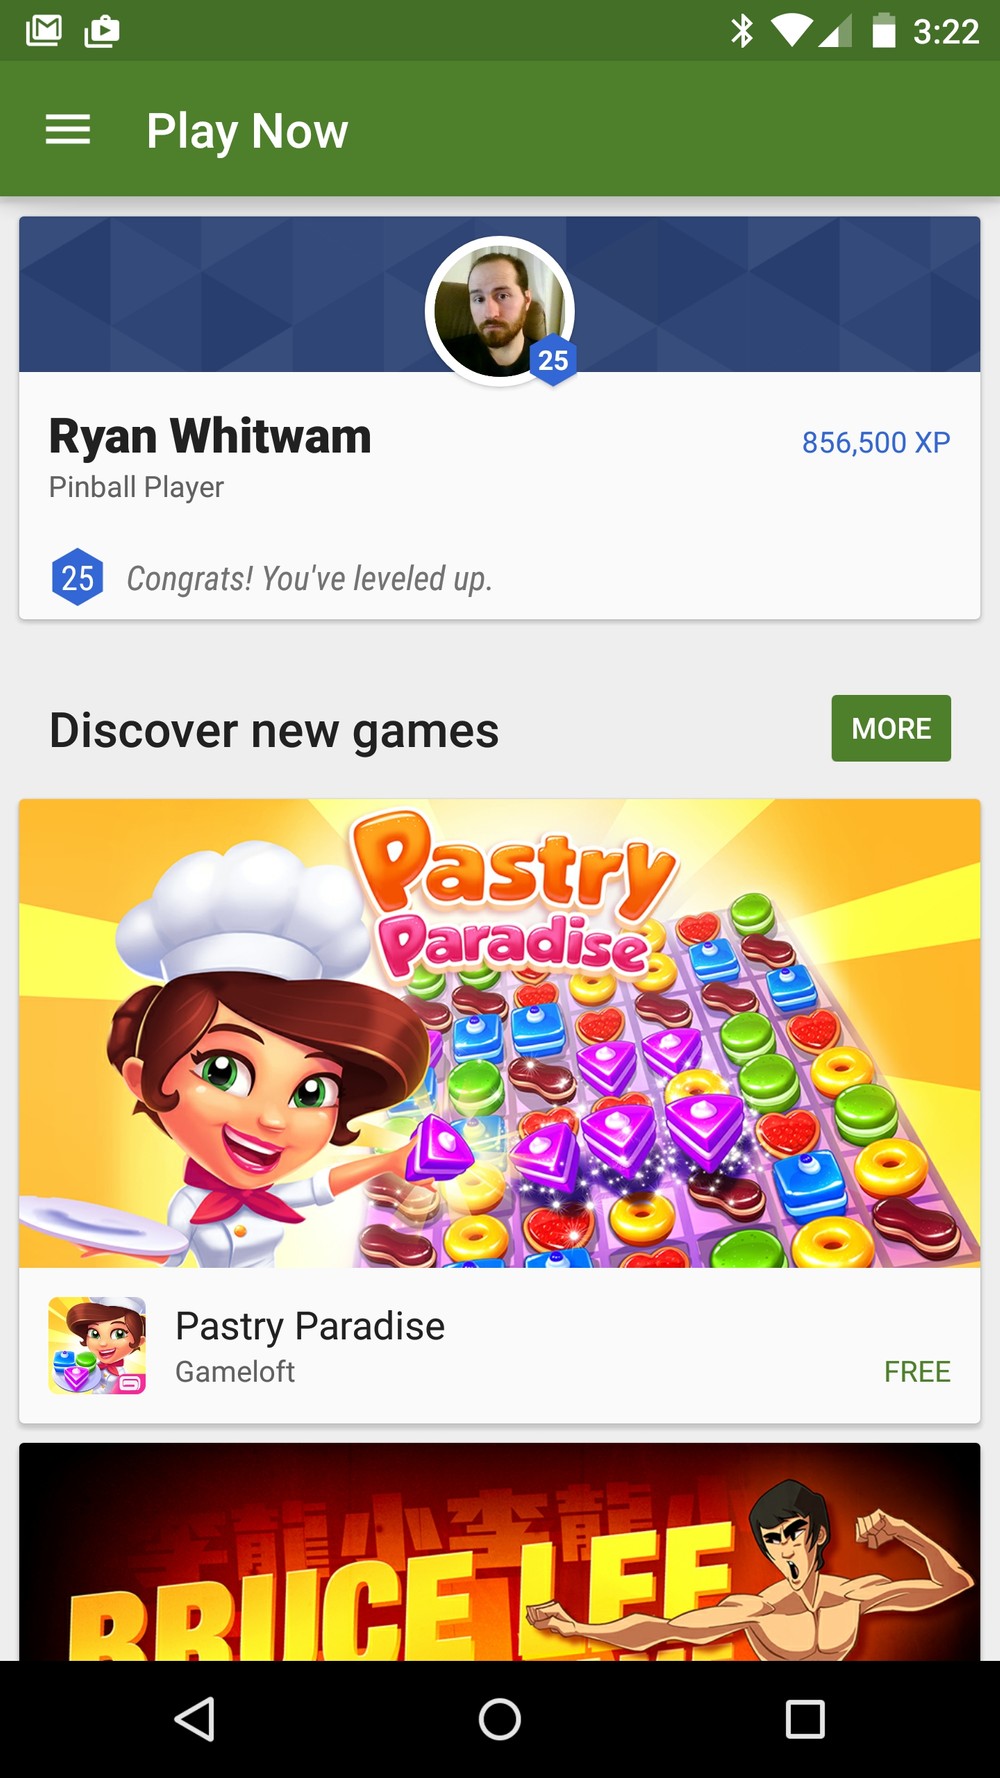Image resolution: width=1000 pixels, height=1778 pixels.
Task: Open the Bruce Lee game banner
Action: tap(500, 1552)
